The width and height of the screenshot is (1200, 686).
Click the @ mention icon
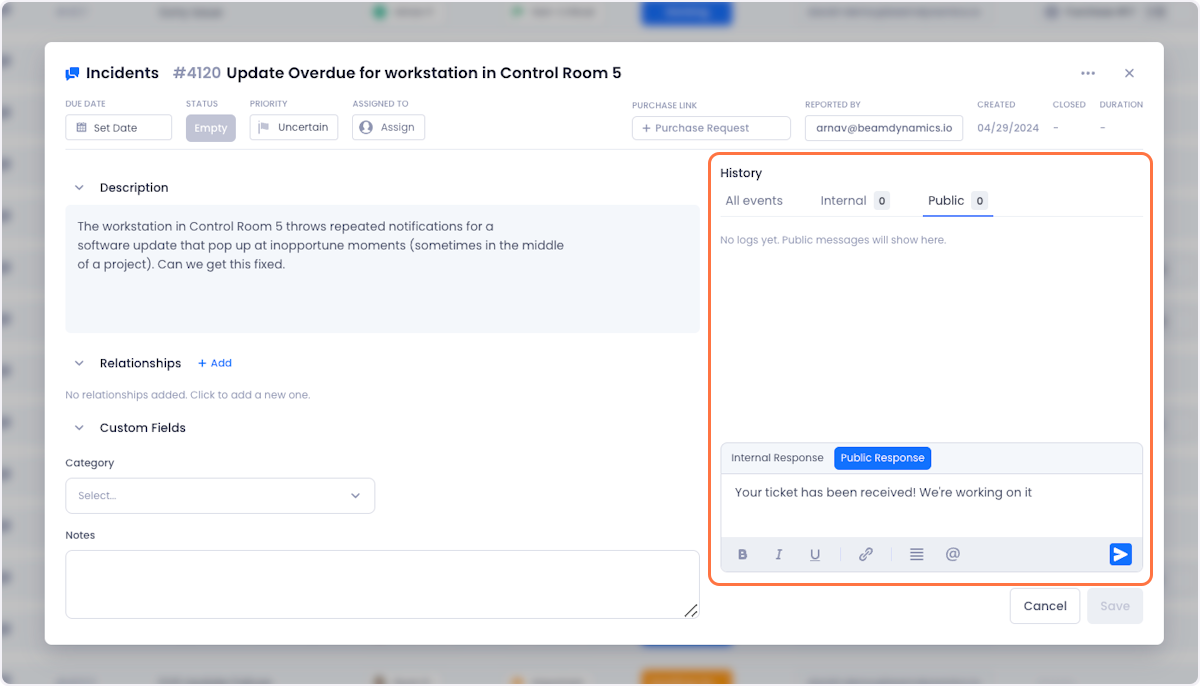[952, 554]
